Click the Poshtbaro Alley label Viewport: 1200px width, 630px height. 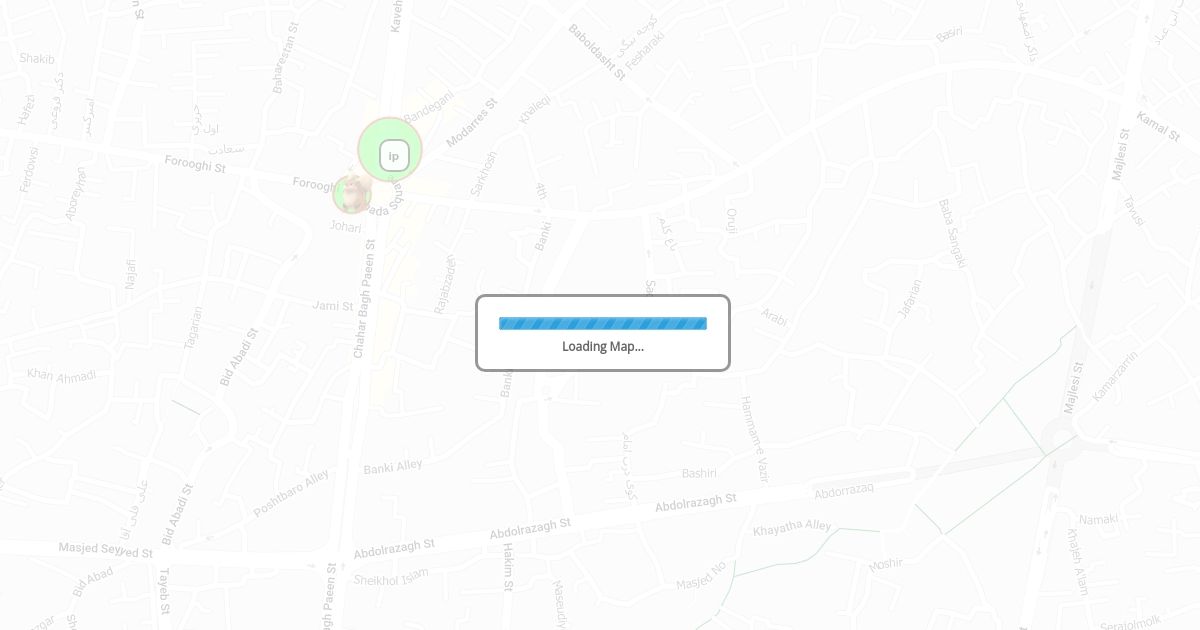[x=291, y=493]
